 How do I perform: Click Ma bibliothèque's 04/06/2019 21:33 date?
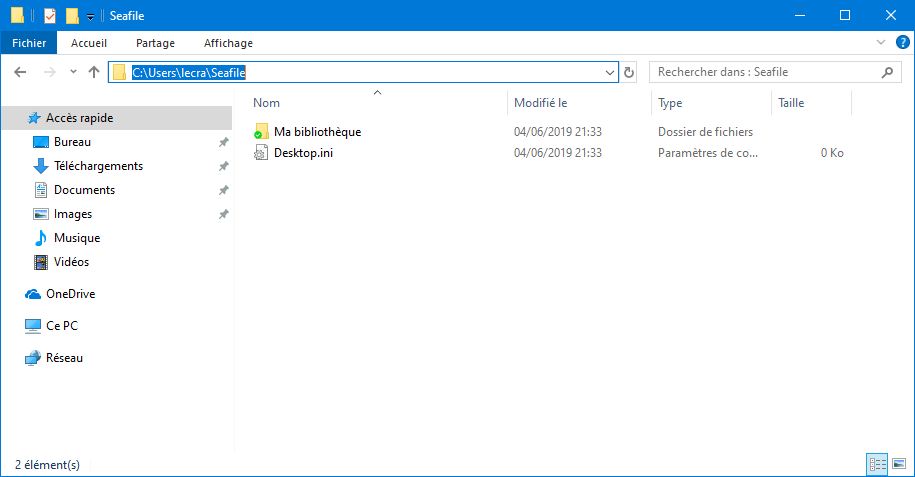coord(558,132)
